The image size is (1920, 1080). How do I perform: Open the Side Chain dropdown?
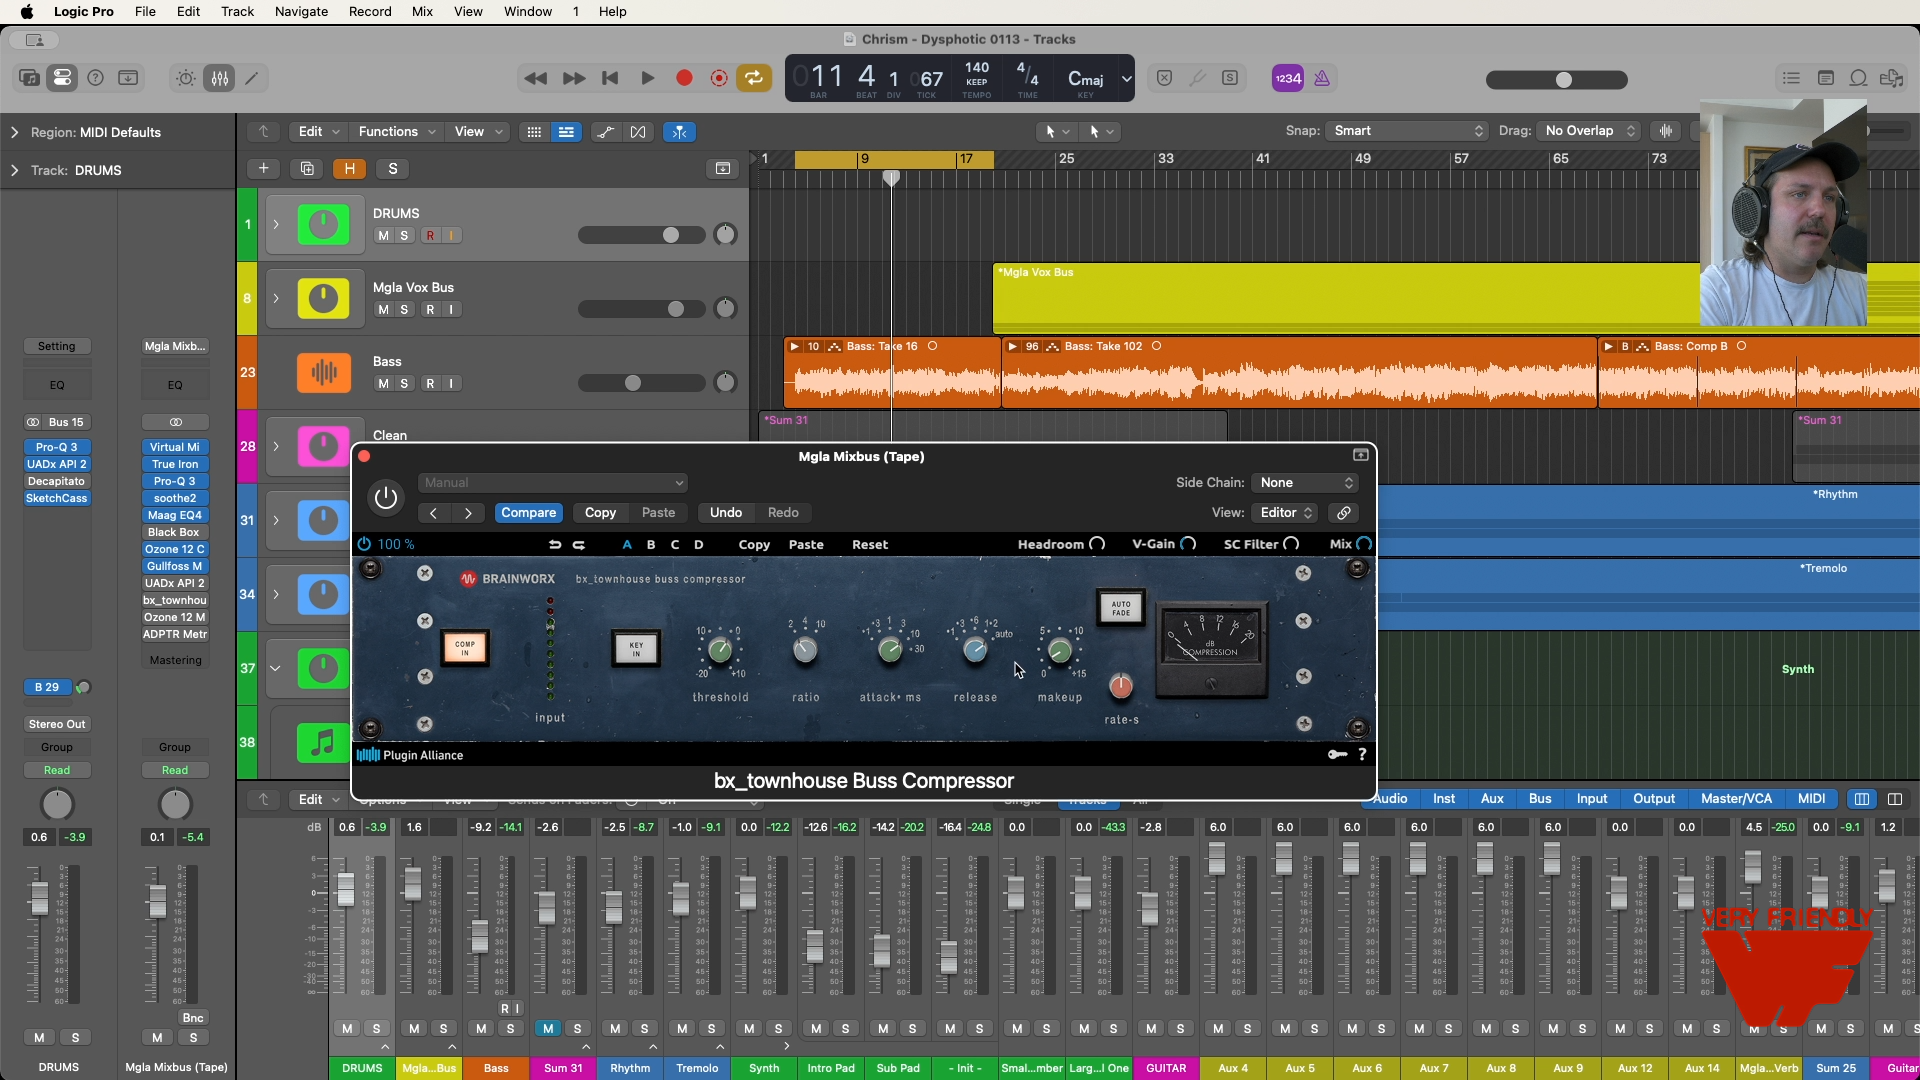click(1306, 483)
